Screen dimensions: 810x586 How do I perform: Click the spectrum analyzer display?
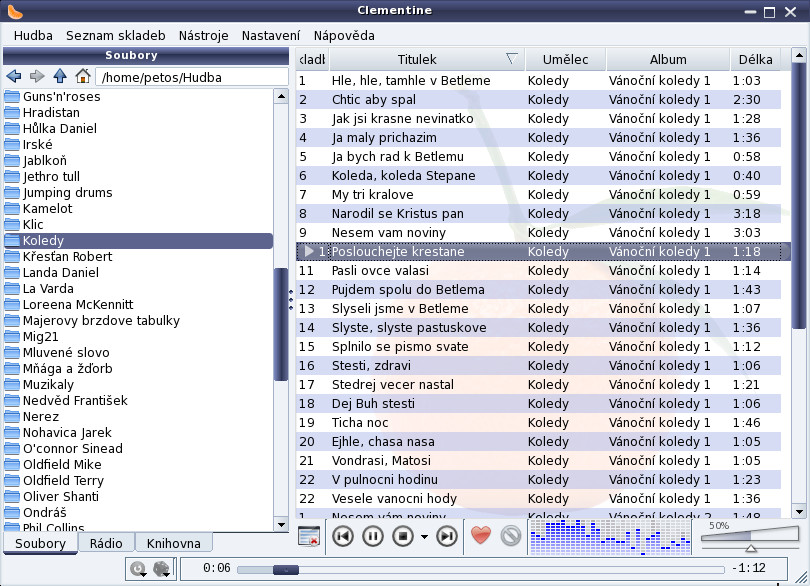click(611, 537)
